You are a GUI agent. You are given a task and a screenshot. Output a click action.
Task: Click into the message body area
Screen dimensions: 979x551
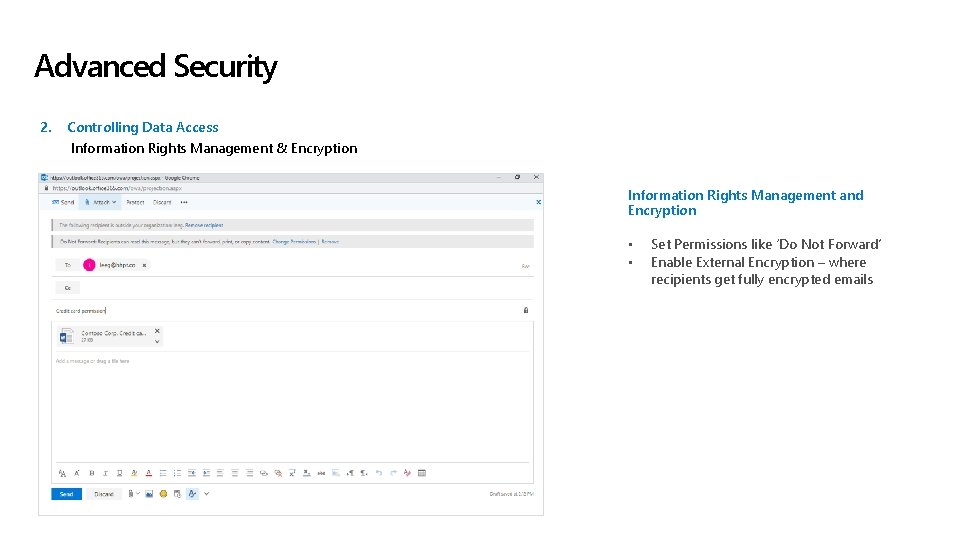coord(292,406)
